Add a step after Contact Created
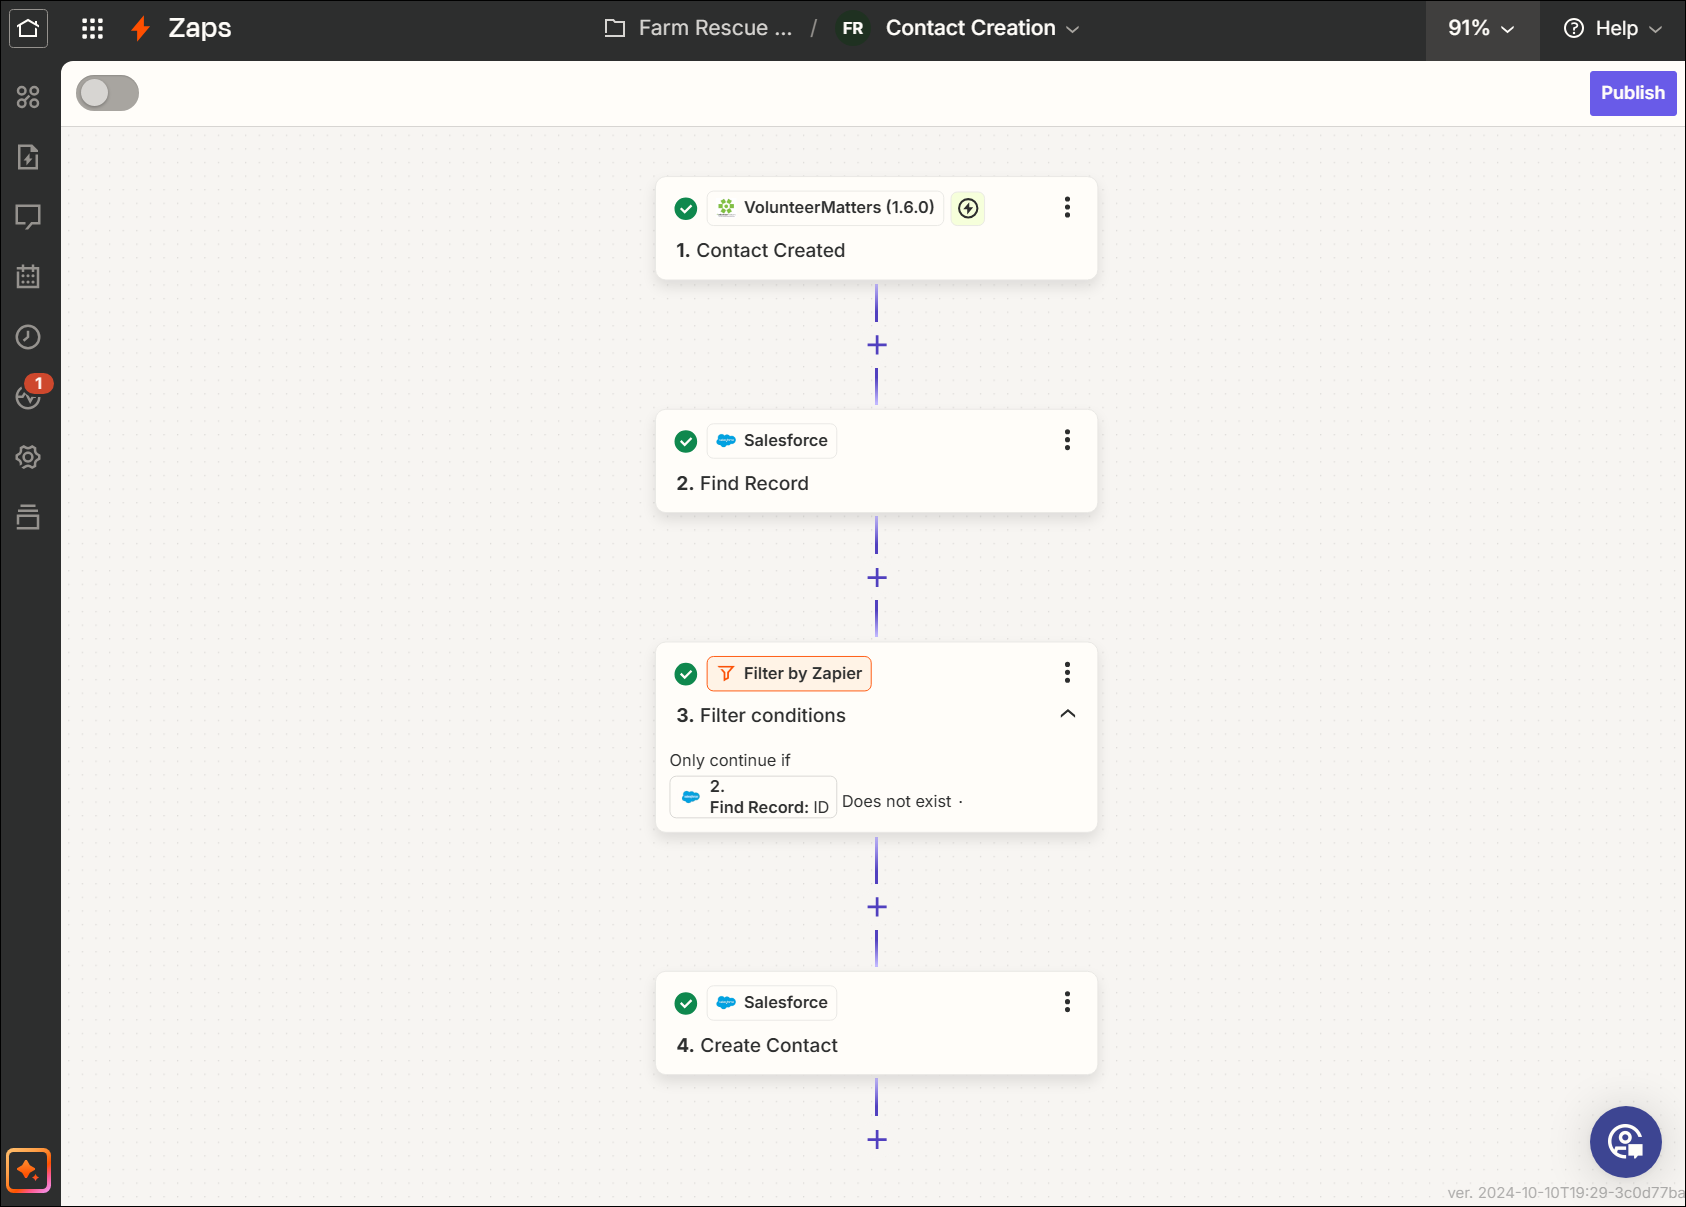Image resolution: width=1686 pixels, height=1207 pixels. tap(877, 345)
